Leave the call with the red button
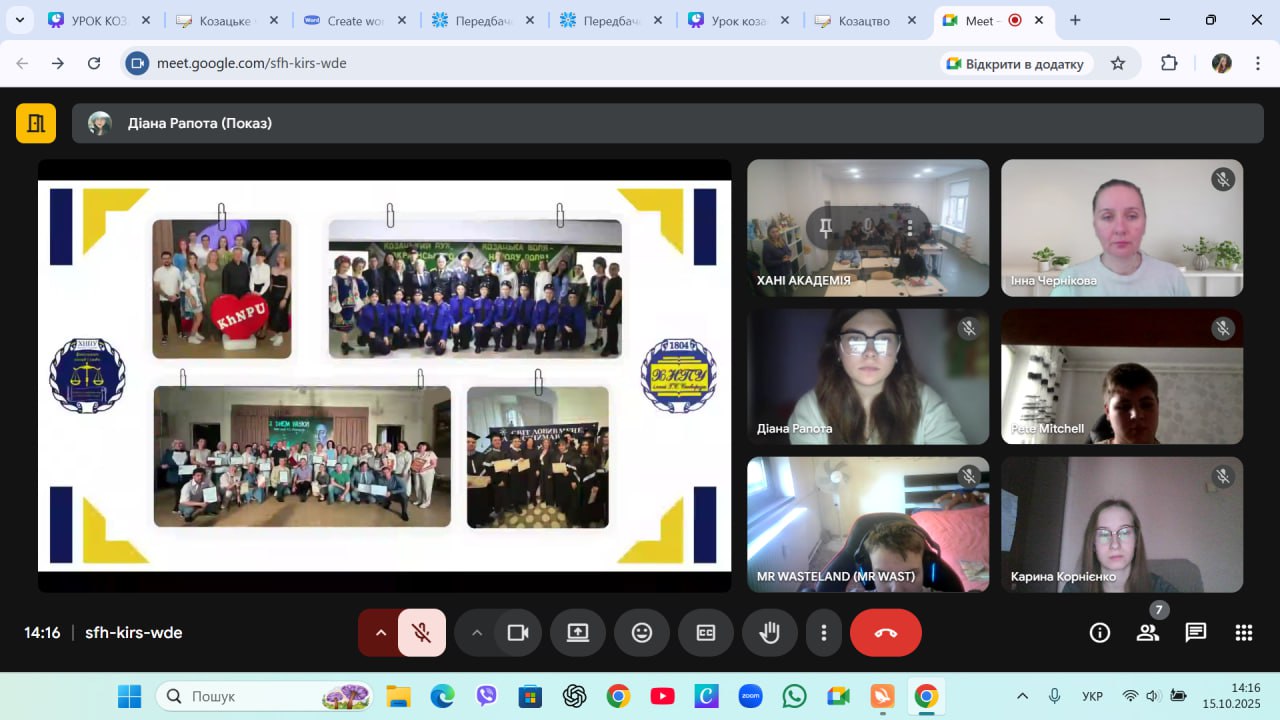The height and width of the screenshot is (720, 1280). pos(885,633)
